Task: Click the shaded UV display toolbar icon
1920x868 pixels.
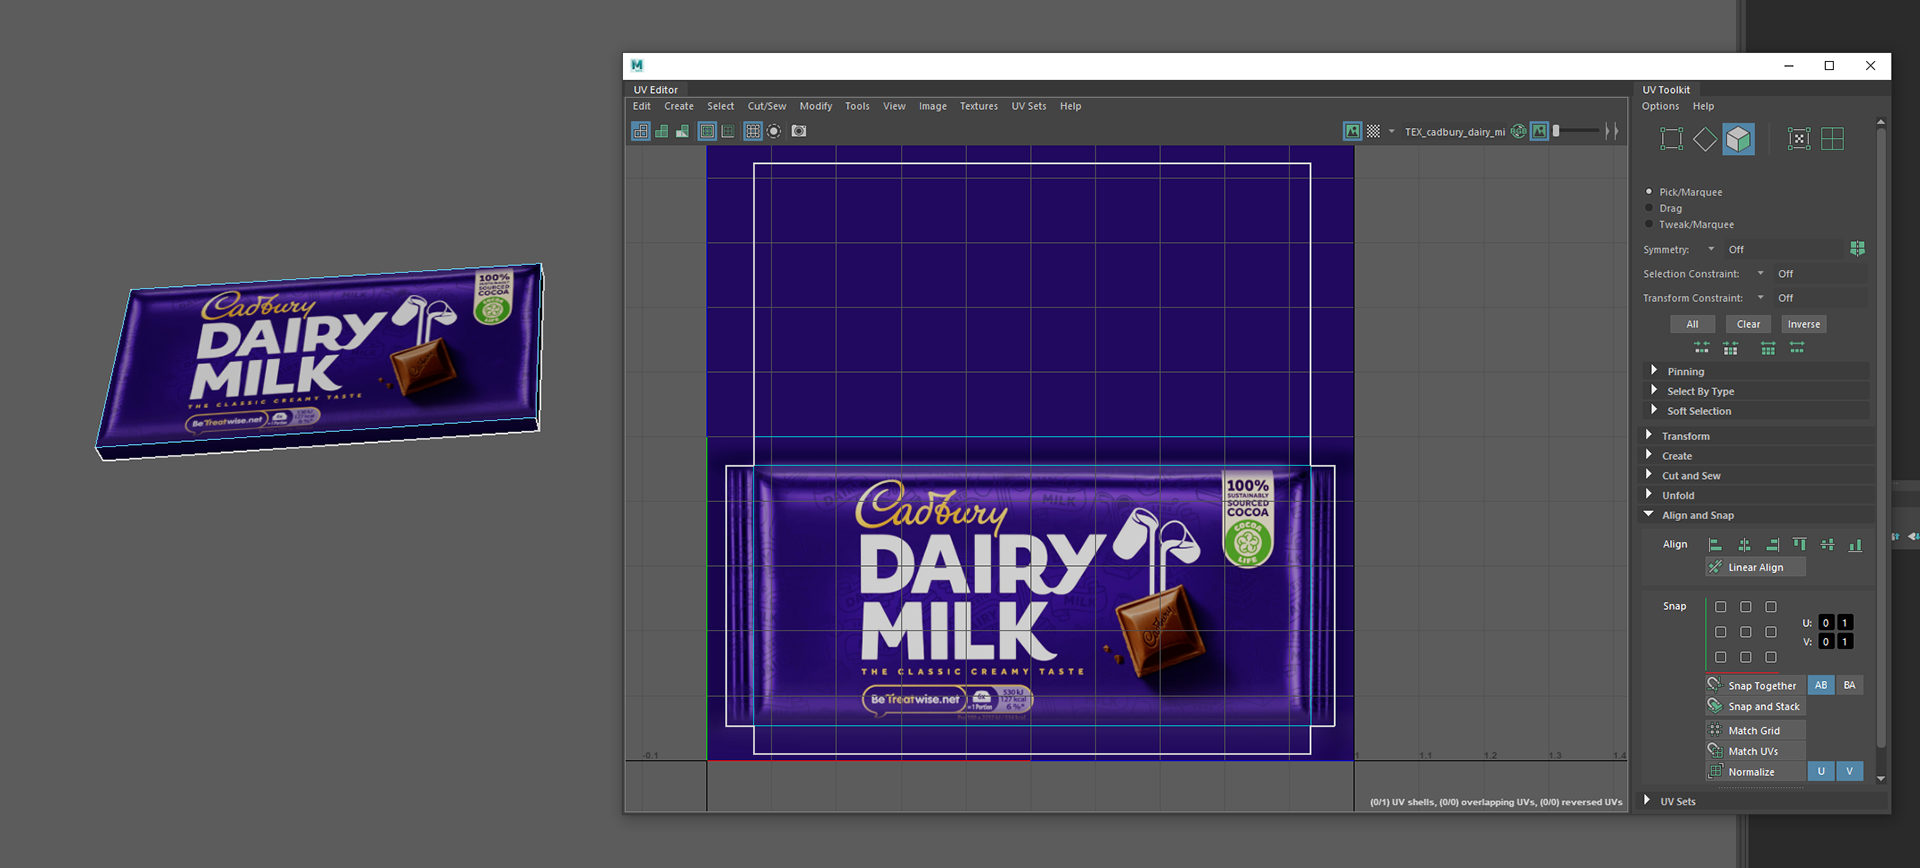Action: point(662,131)
